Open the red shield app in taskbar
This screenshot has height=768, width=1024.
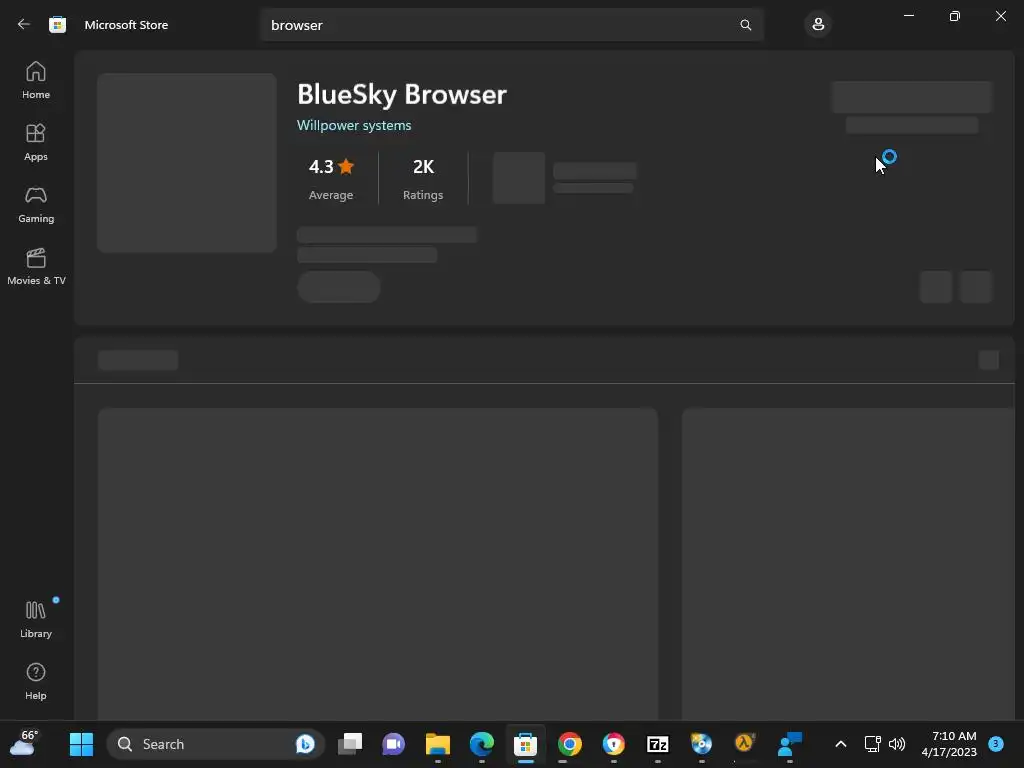coord(613,744)
